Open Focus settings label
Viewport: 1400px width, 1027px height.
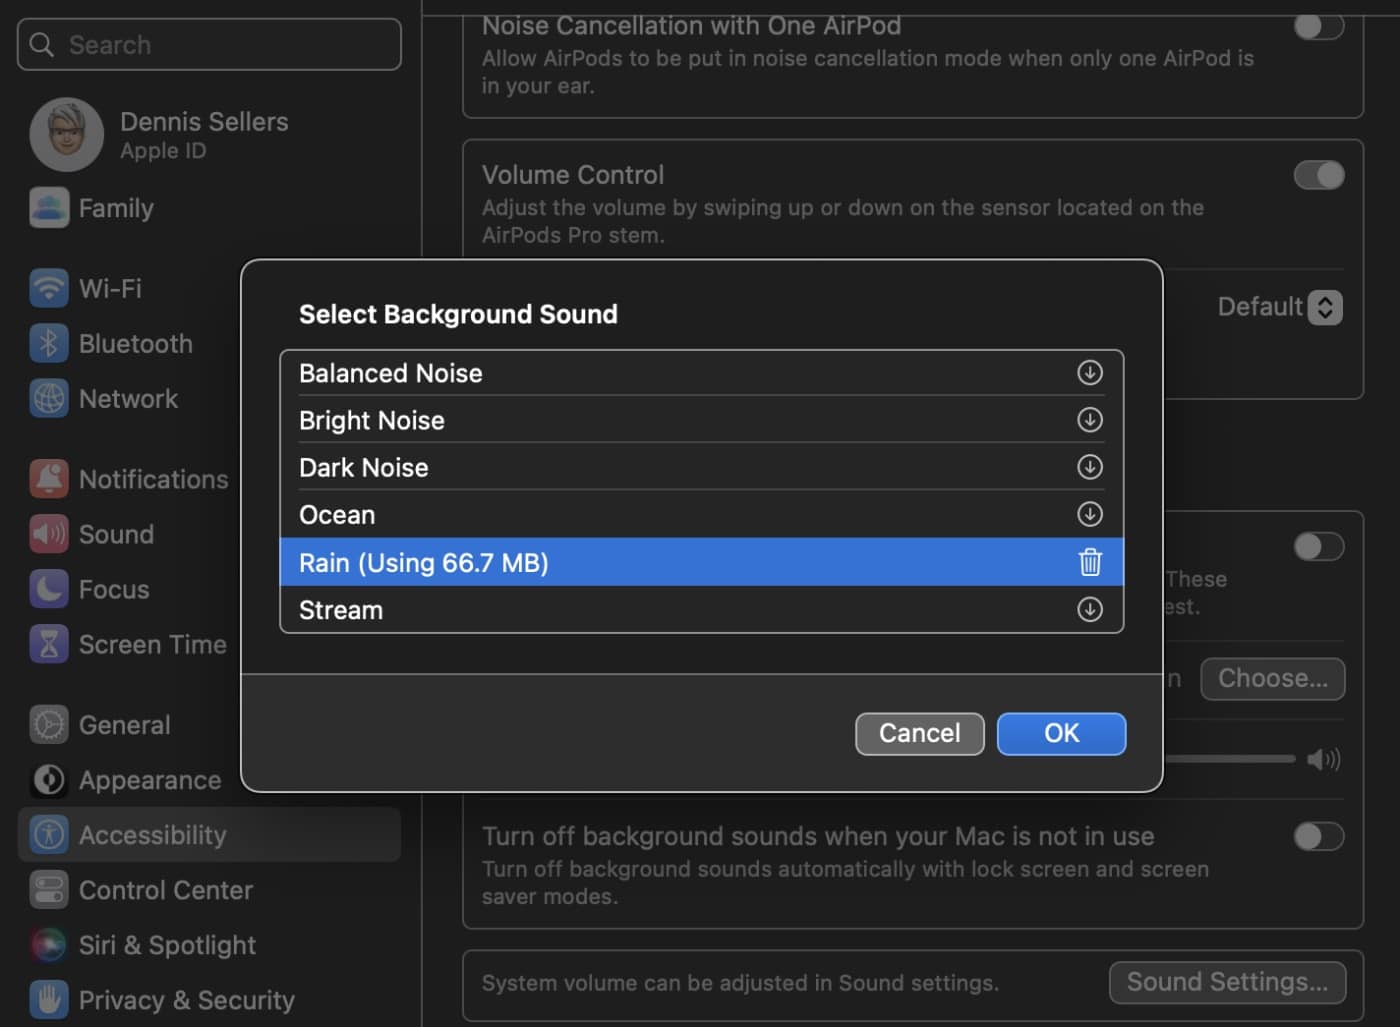tap(114, 589)
